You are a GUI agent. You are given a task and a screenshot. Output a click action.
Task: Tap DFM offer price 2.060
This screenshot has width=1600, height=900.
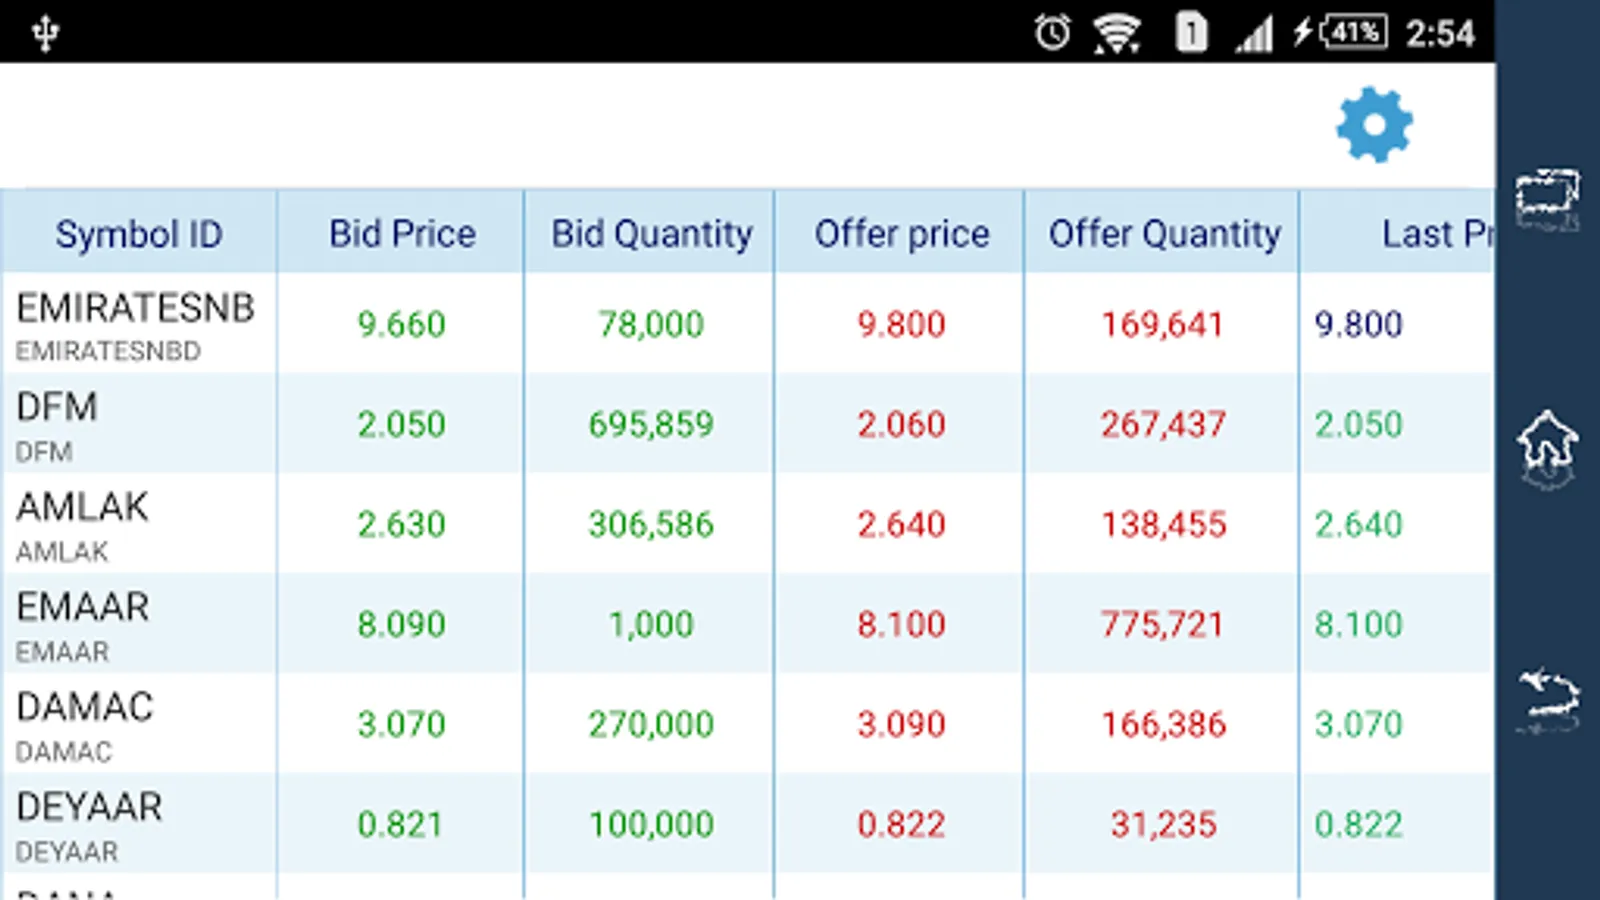pyautogui.click(x=901, y=424)
